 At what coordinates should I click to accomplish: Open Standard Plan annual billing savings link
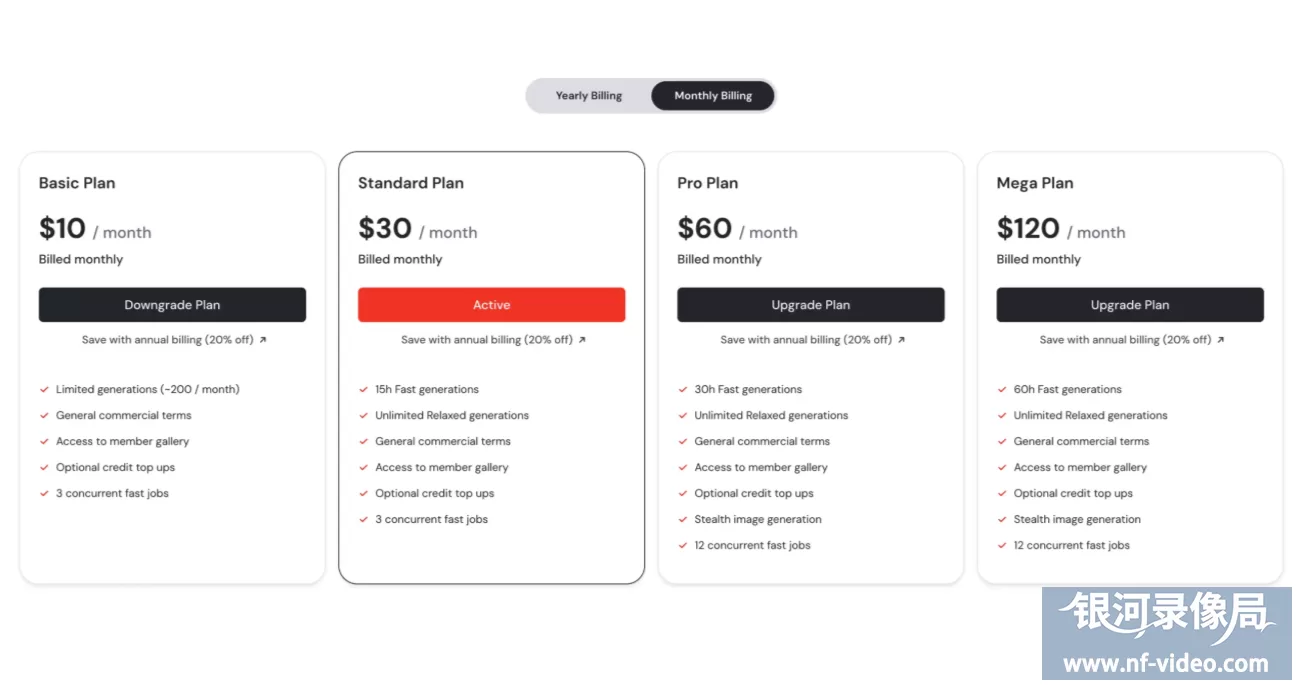click(486, 340)
